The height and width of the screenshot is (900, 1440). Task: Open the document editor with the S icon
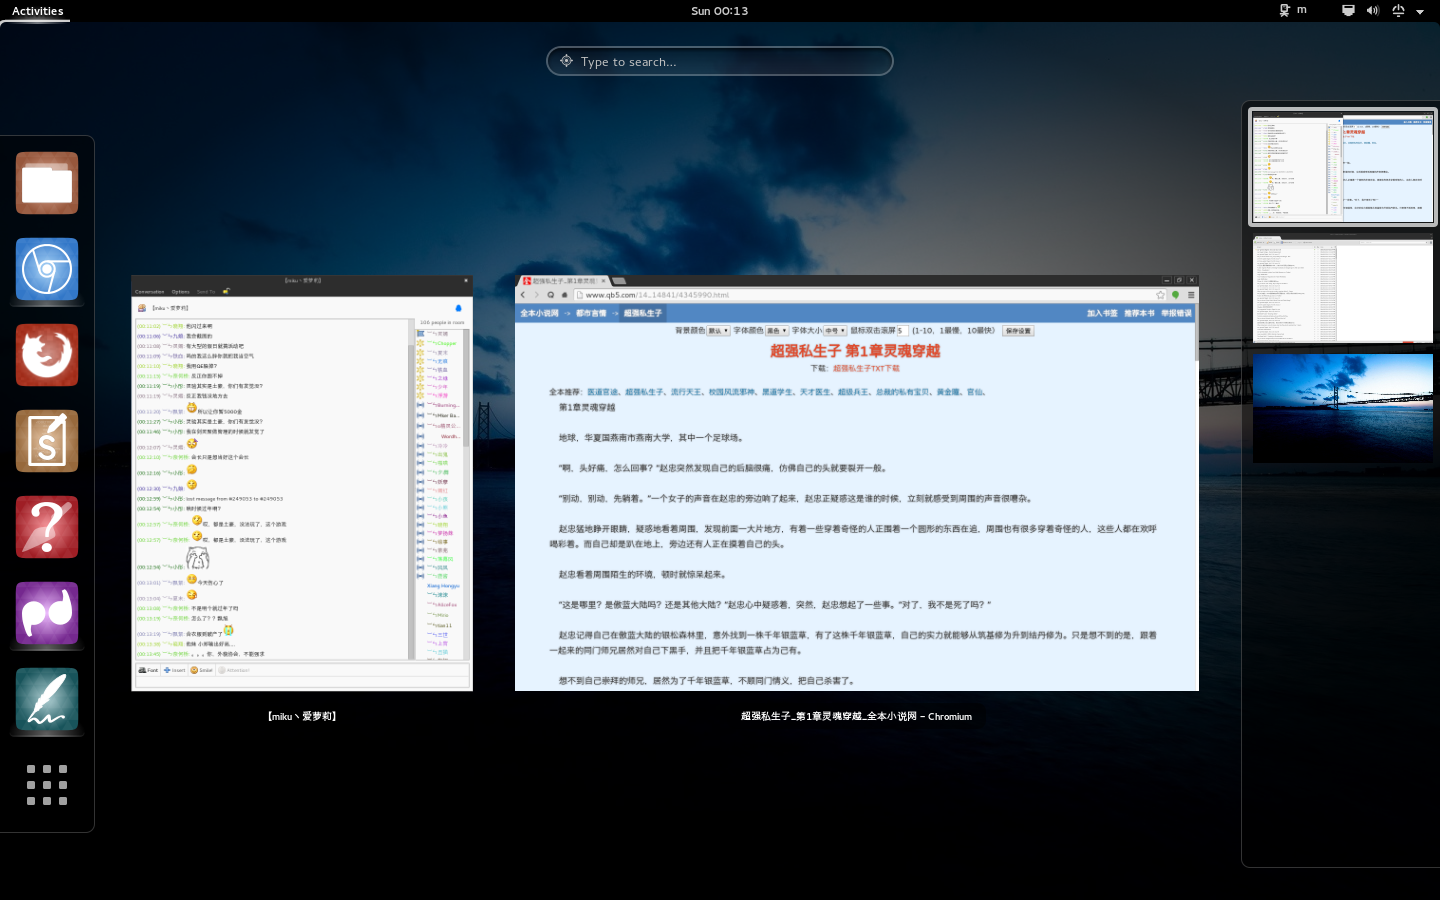coord(47,441)
